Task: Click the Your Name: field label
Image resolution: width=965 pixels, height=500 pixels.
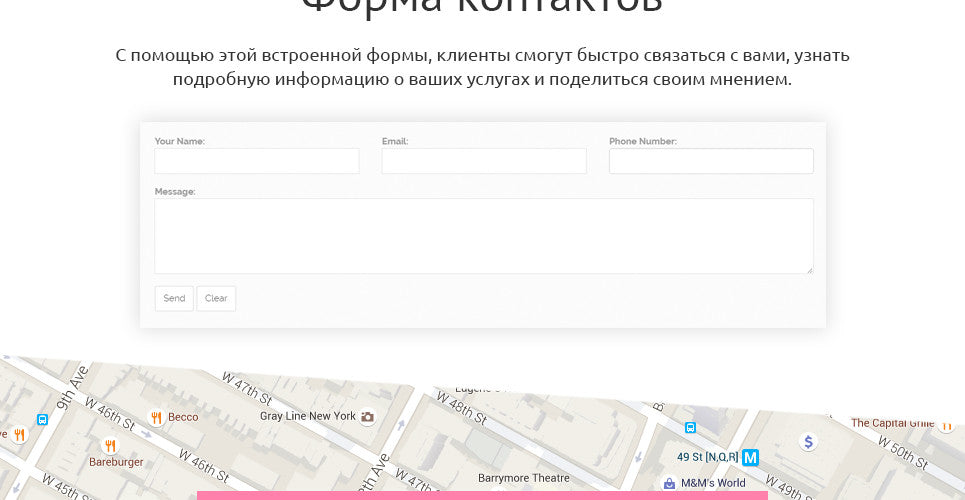Action: (180, 141)
